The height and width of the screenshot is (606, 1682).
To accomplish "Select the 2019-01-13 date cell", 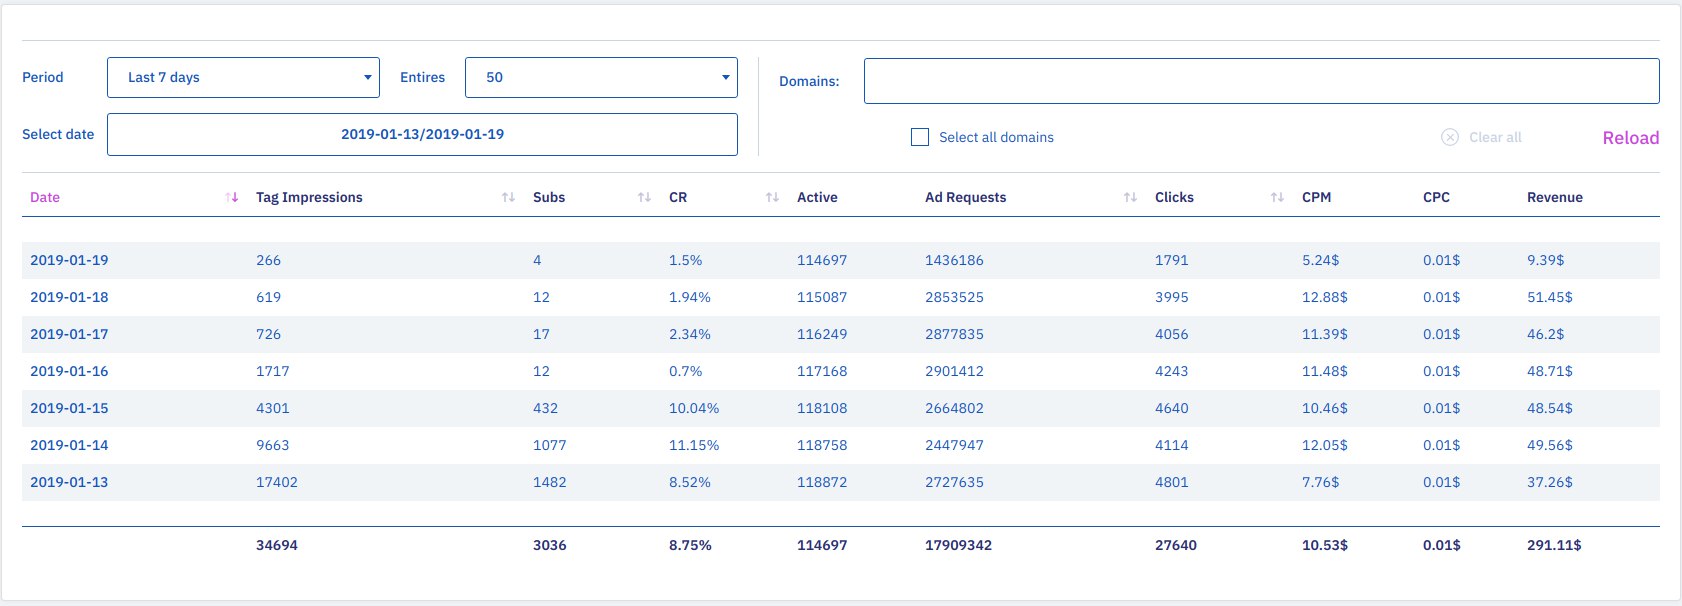I will [x=69, y=482].
